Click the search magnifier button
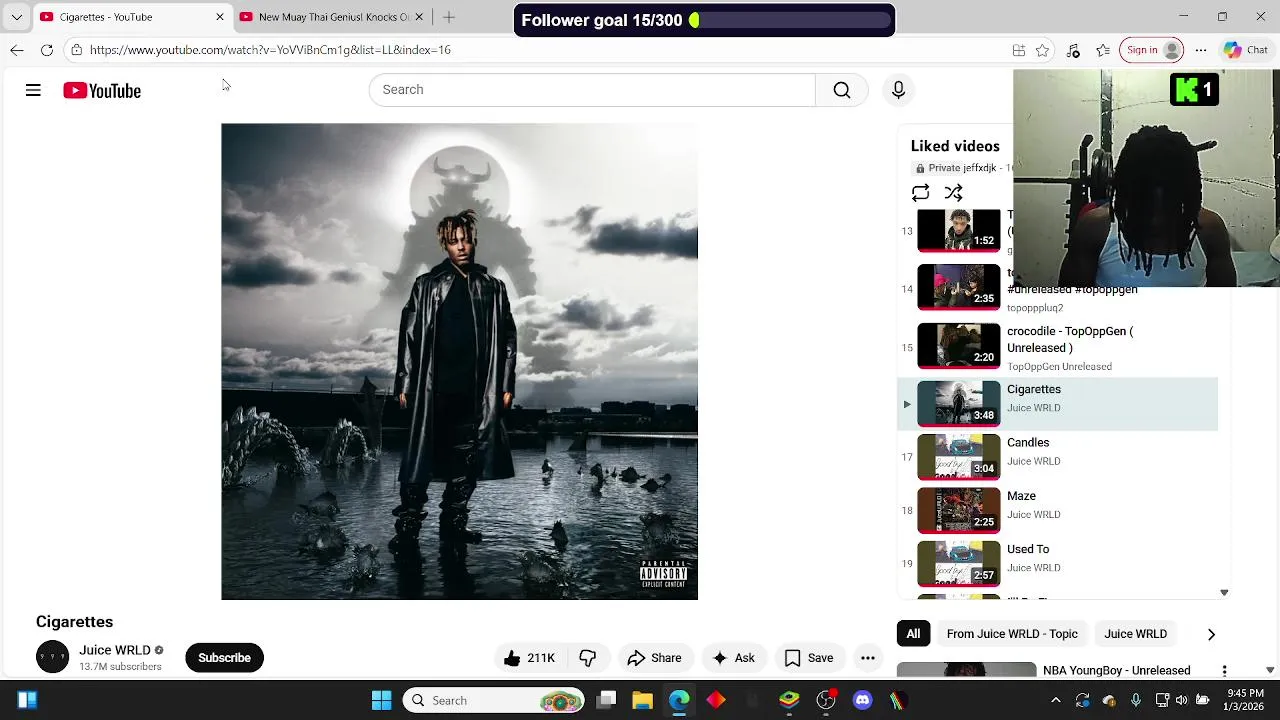The width and height of the screenshot is (1280, 720). [x=842, y=90]
